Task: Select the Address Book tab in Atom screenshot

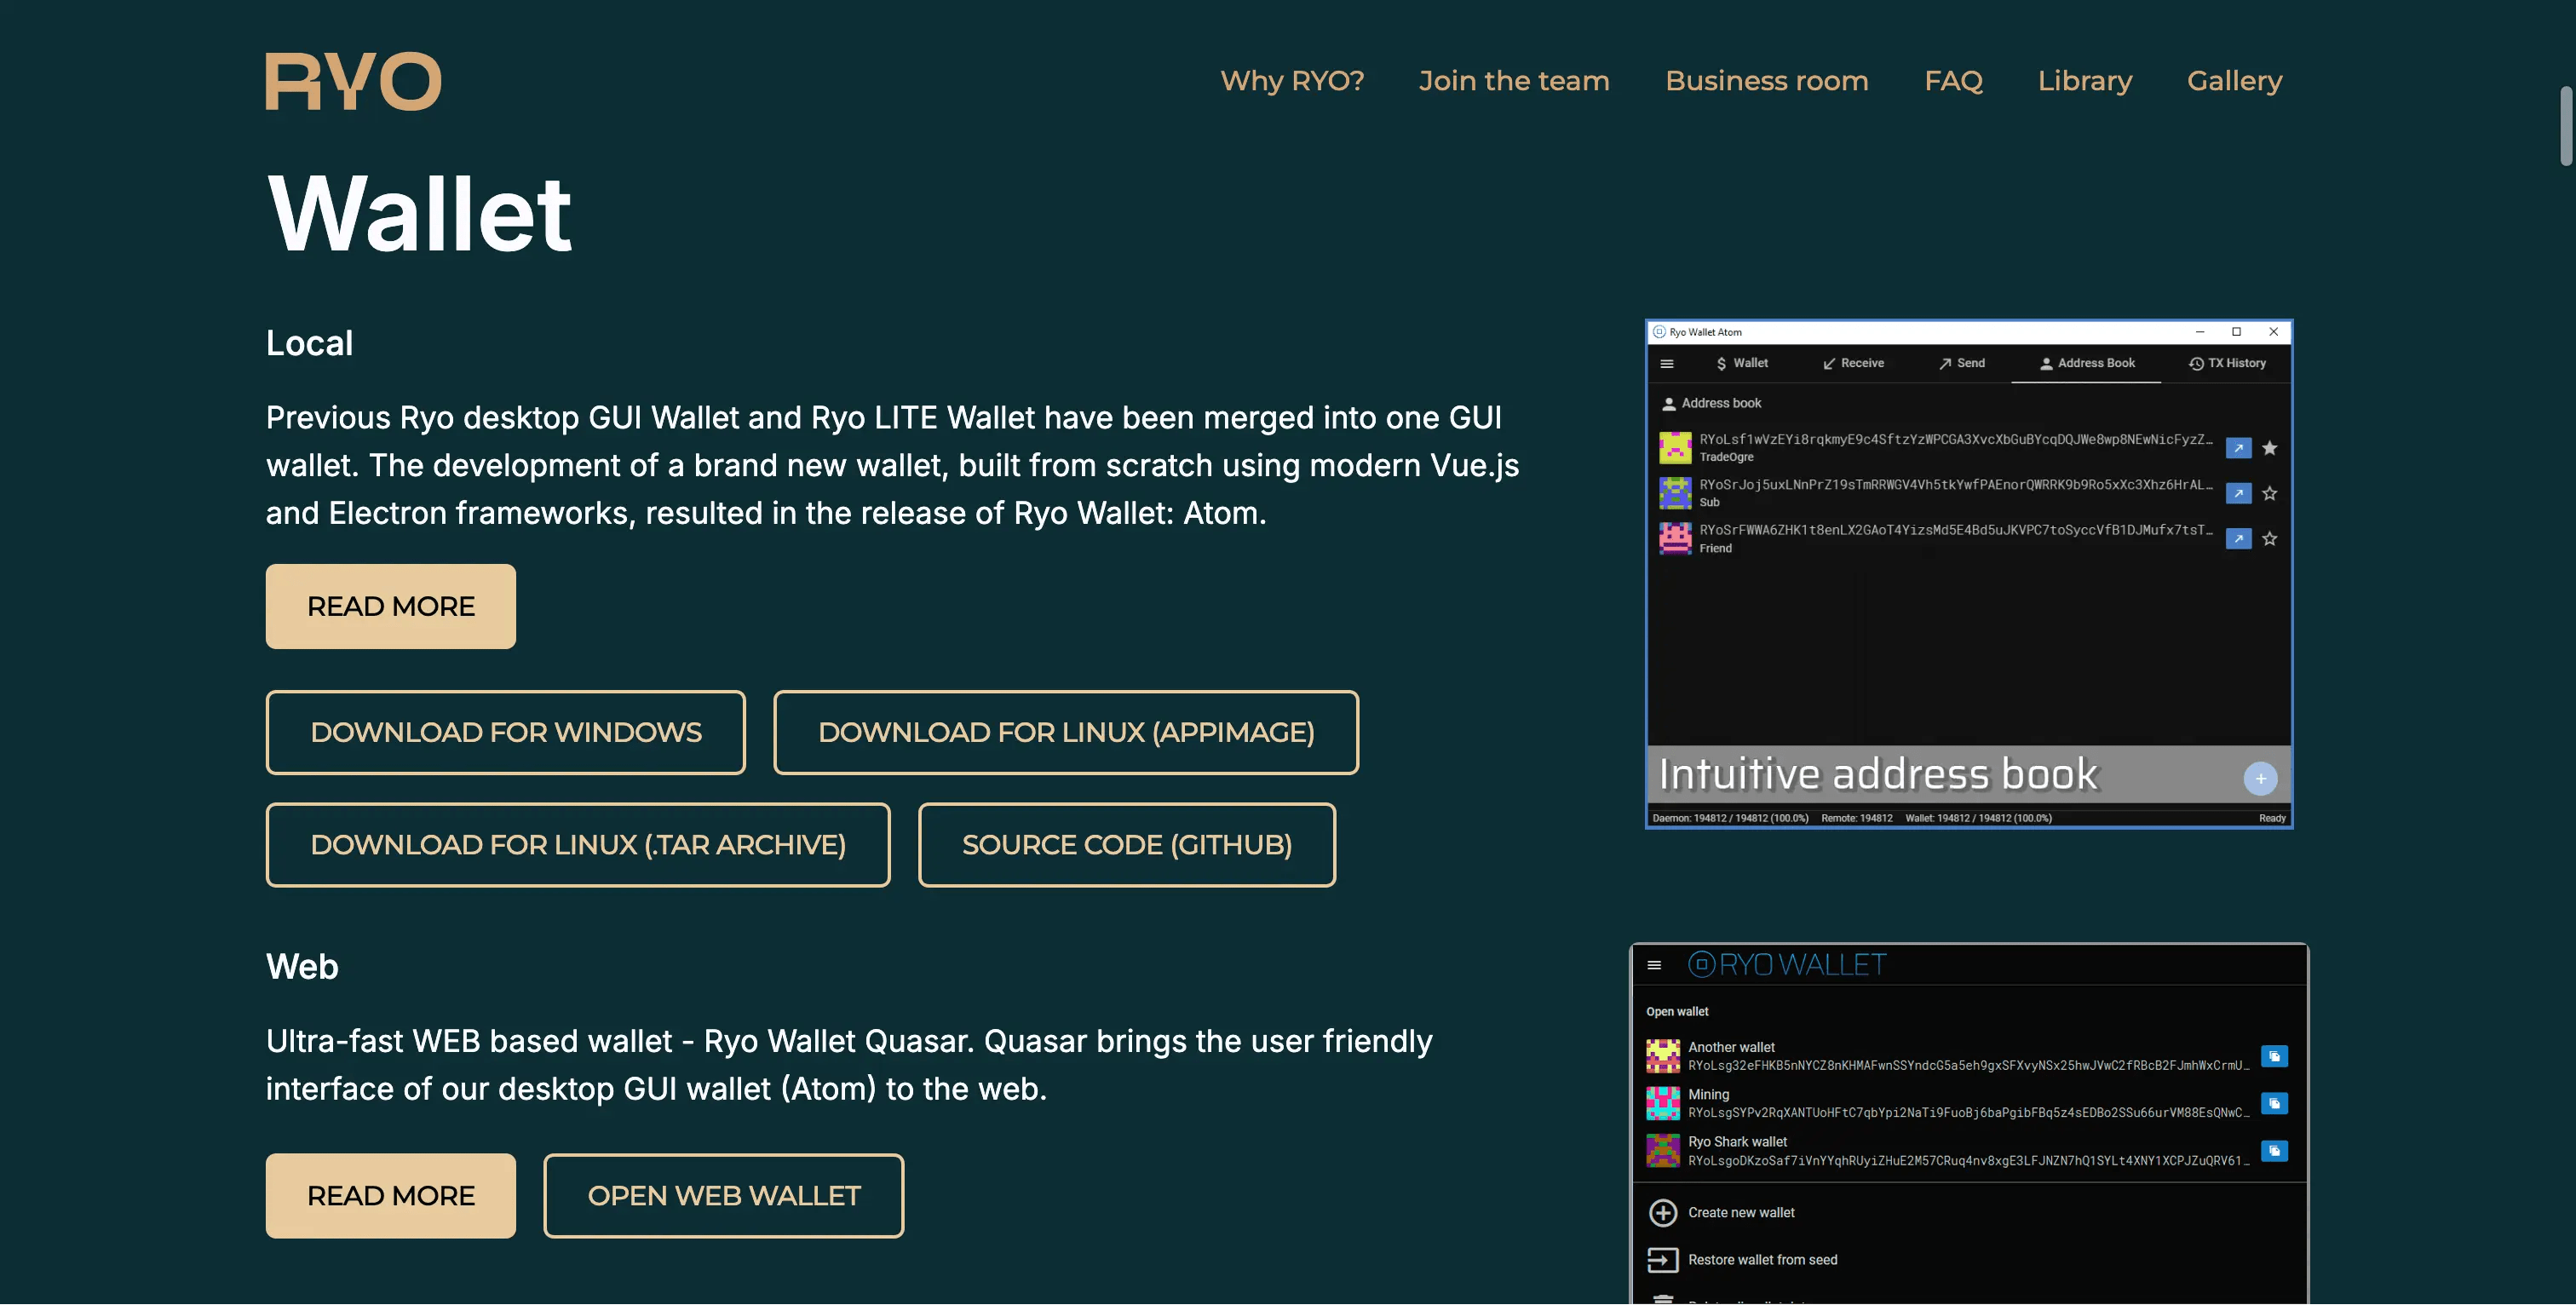Action: pyautogui.click(x=2087, y=363)
